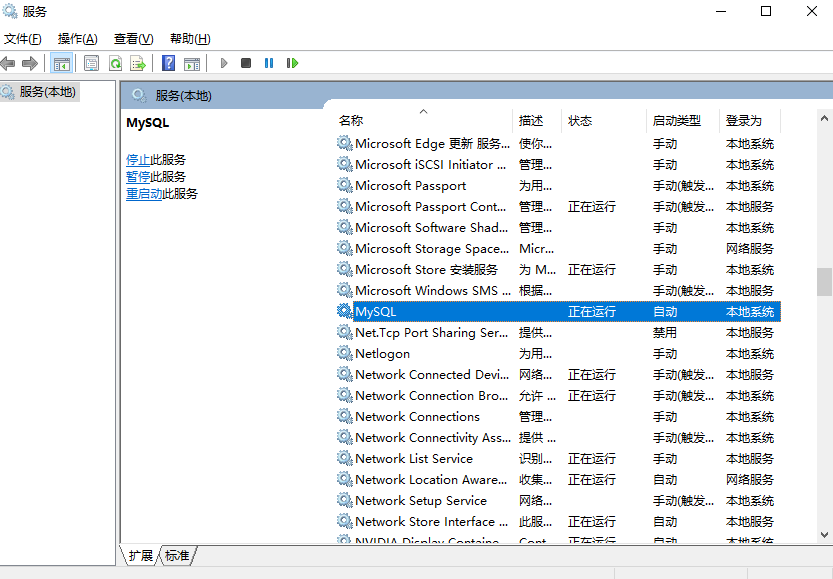Click the Show/Hide Console Tree icon
The height and width of the screenshot is (579, 833).
(61, 63)
